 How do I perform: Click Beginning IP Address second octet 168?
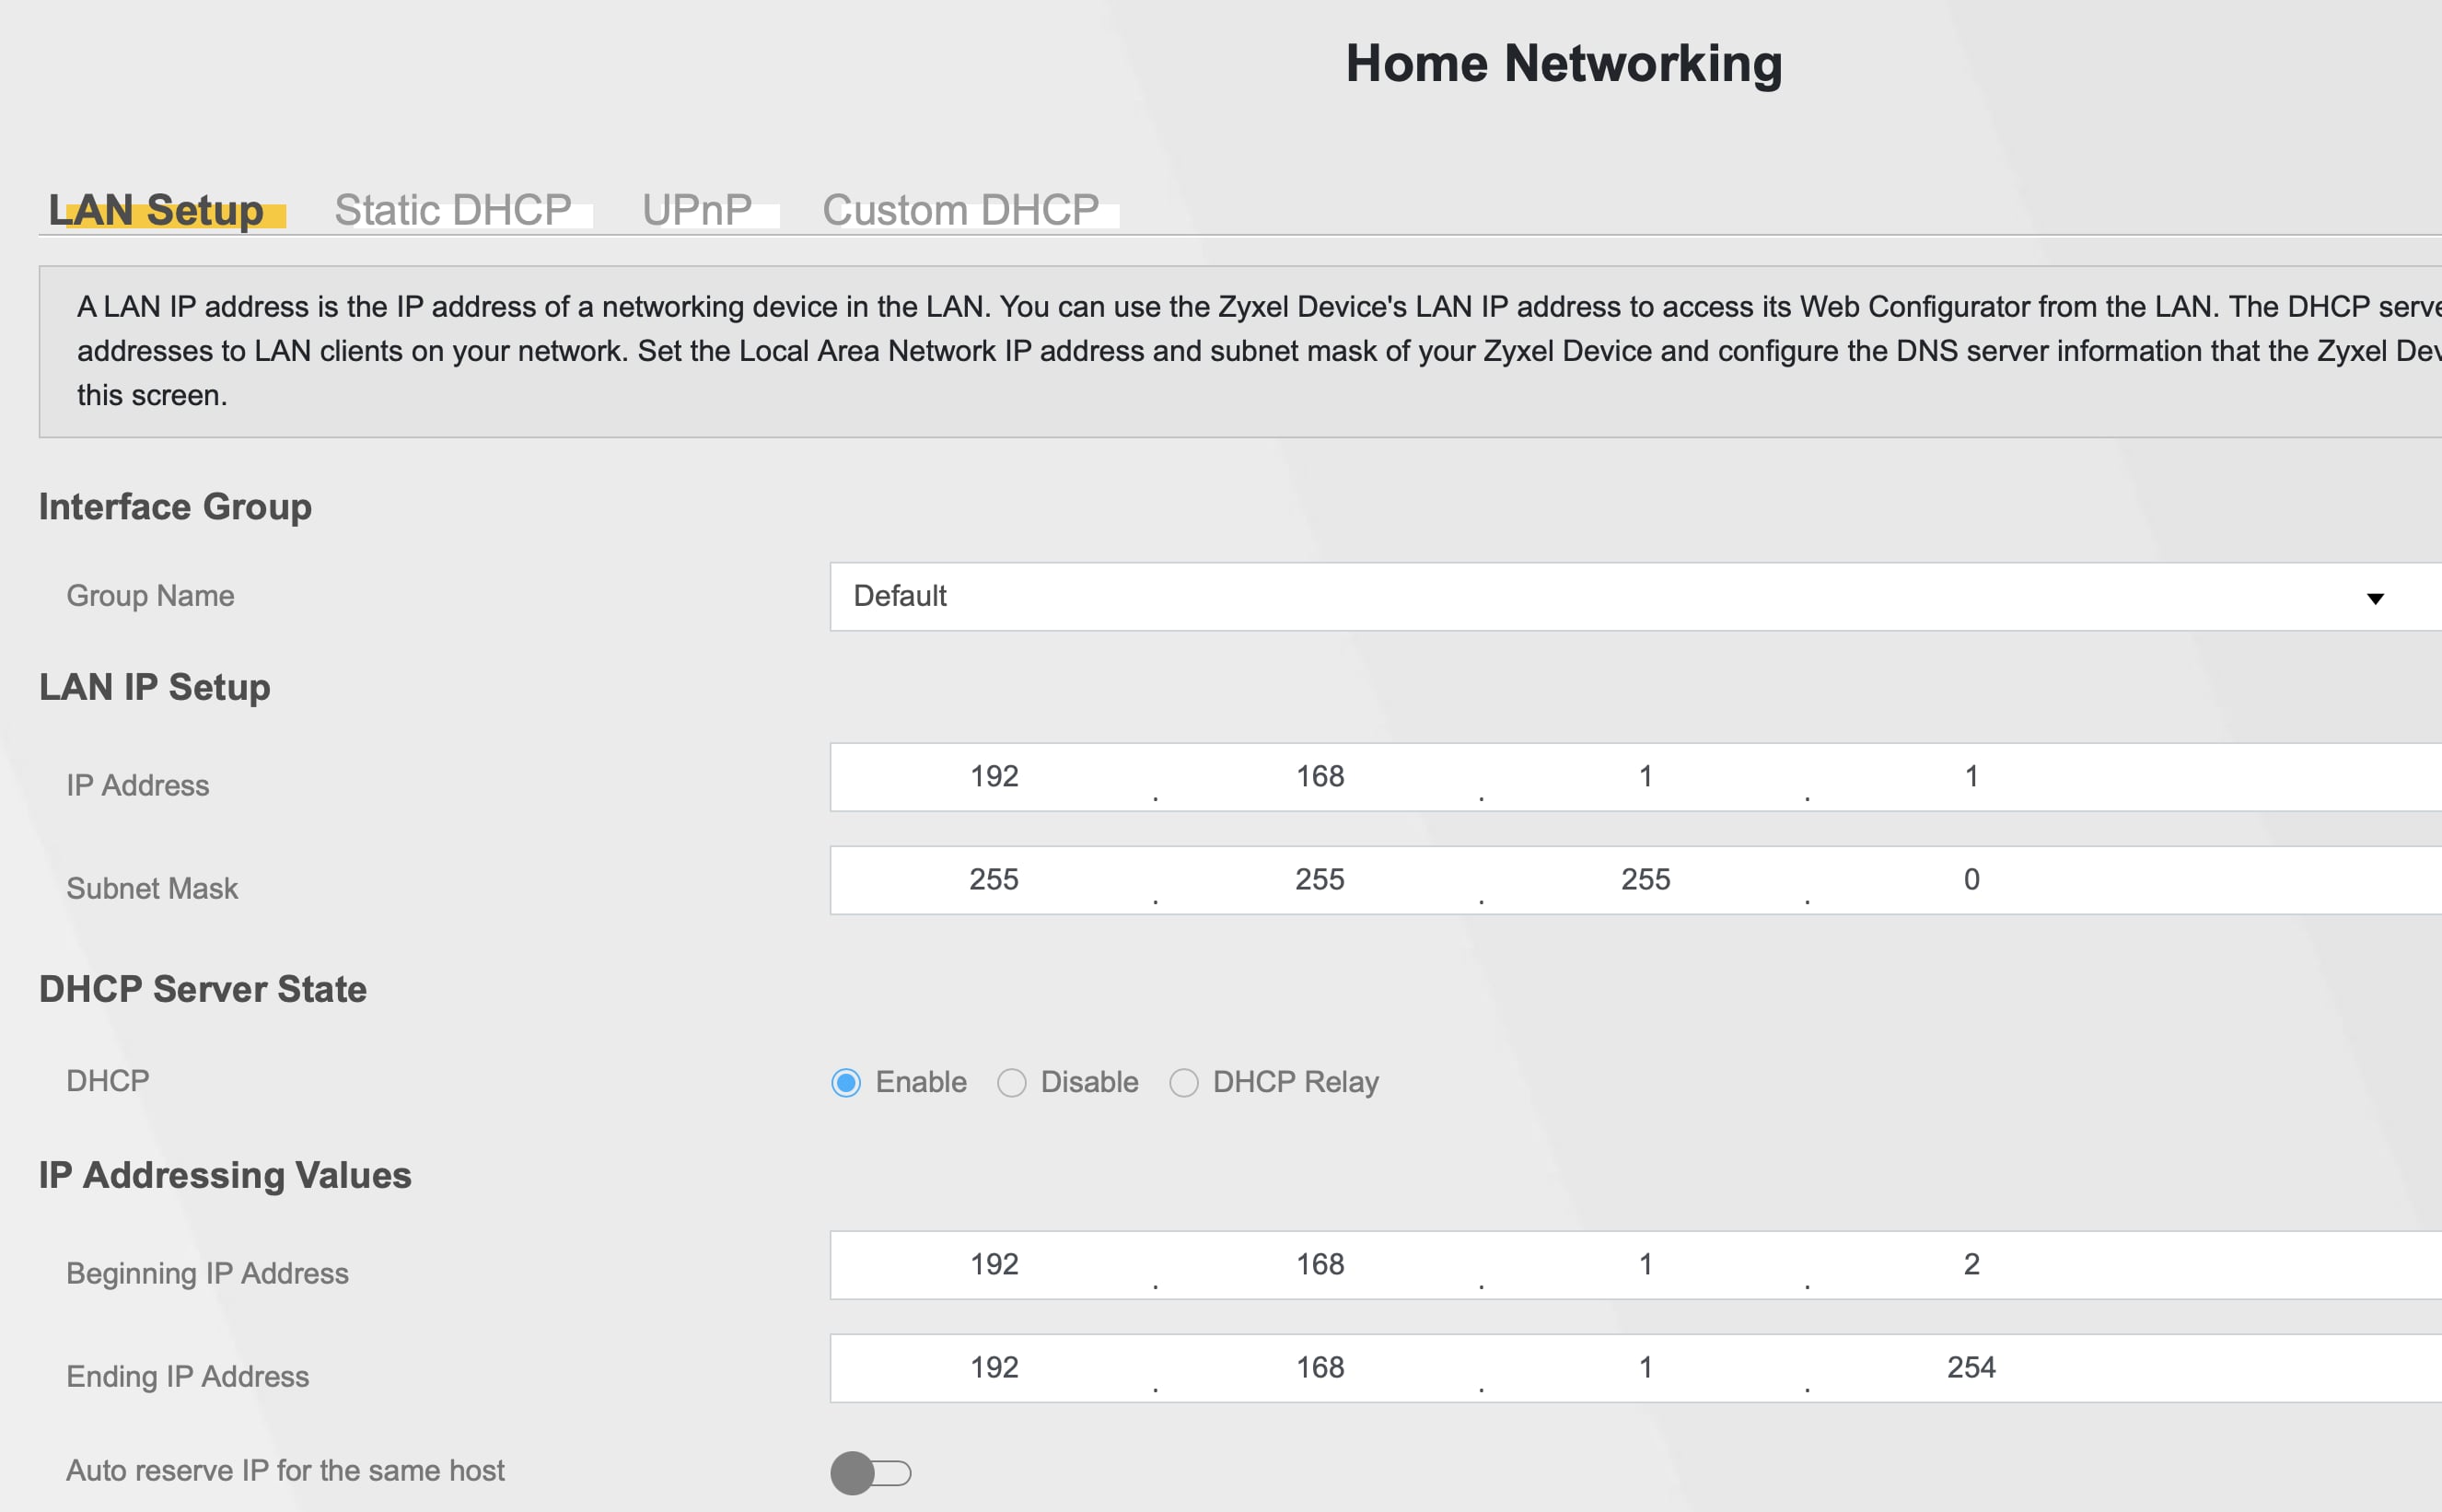point(1319,1265)
